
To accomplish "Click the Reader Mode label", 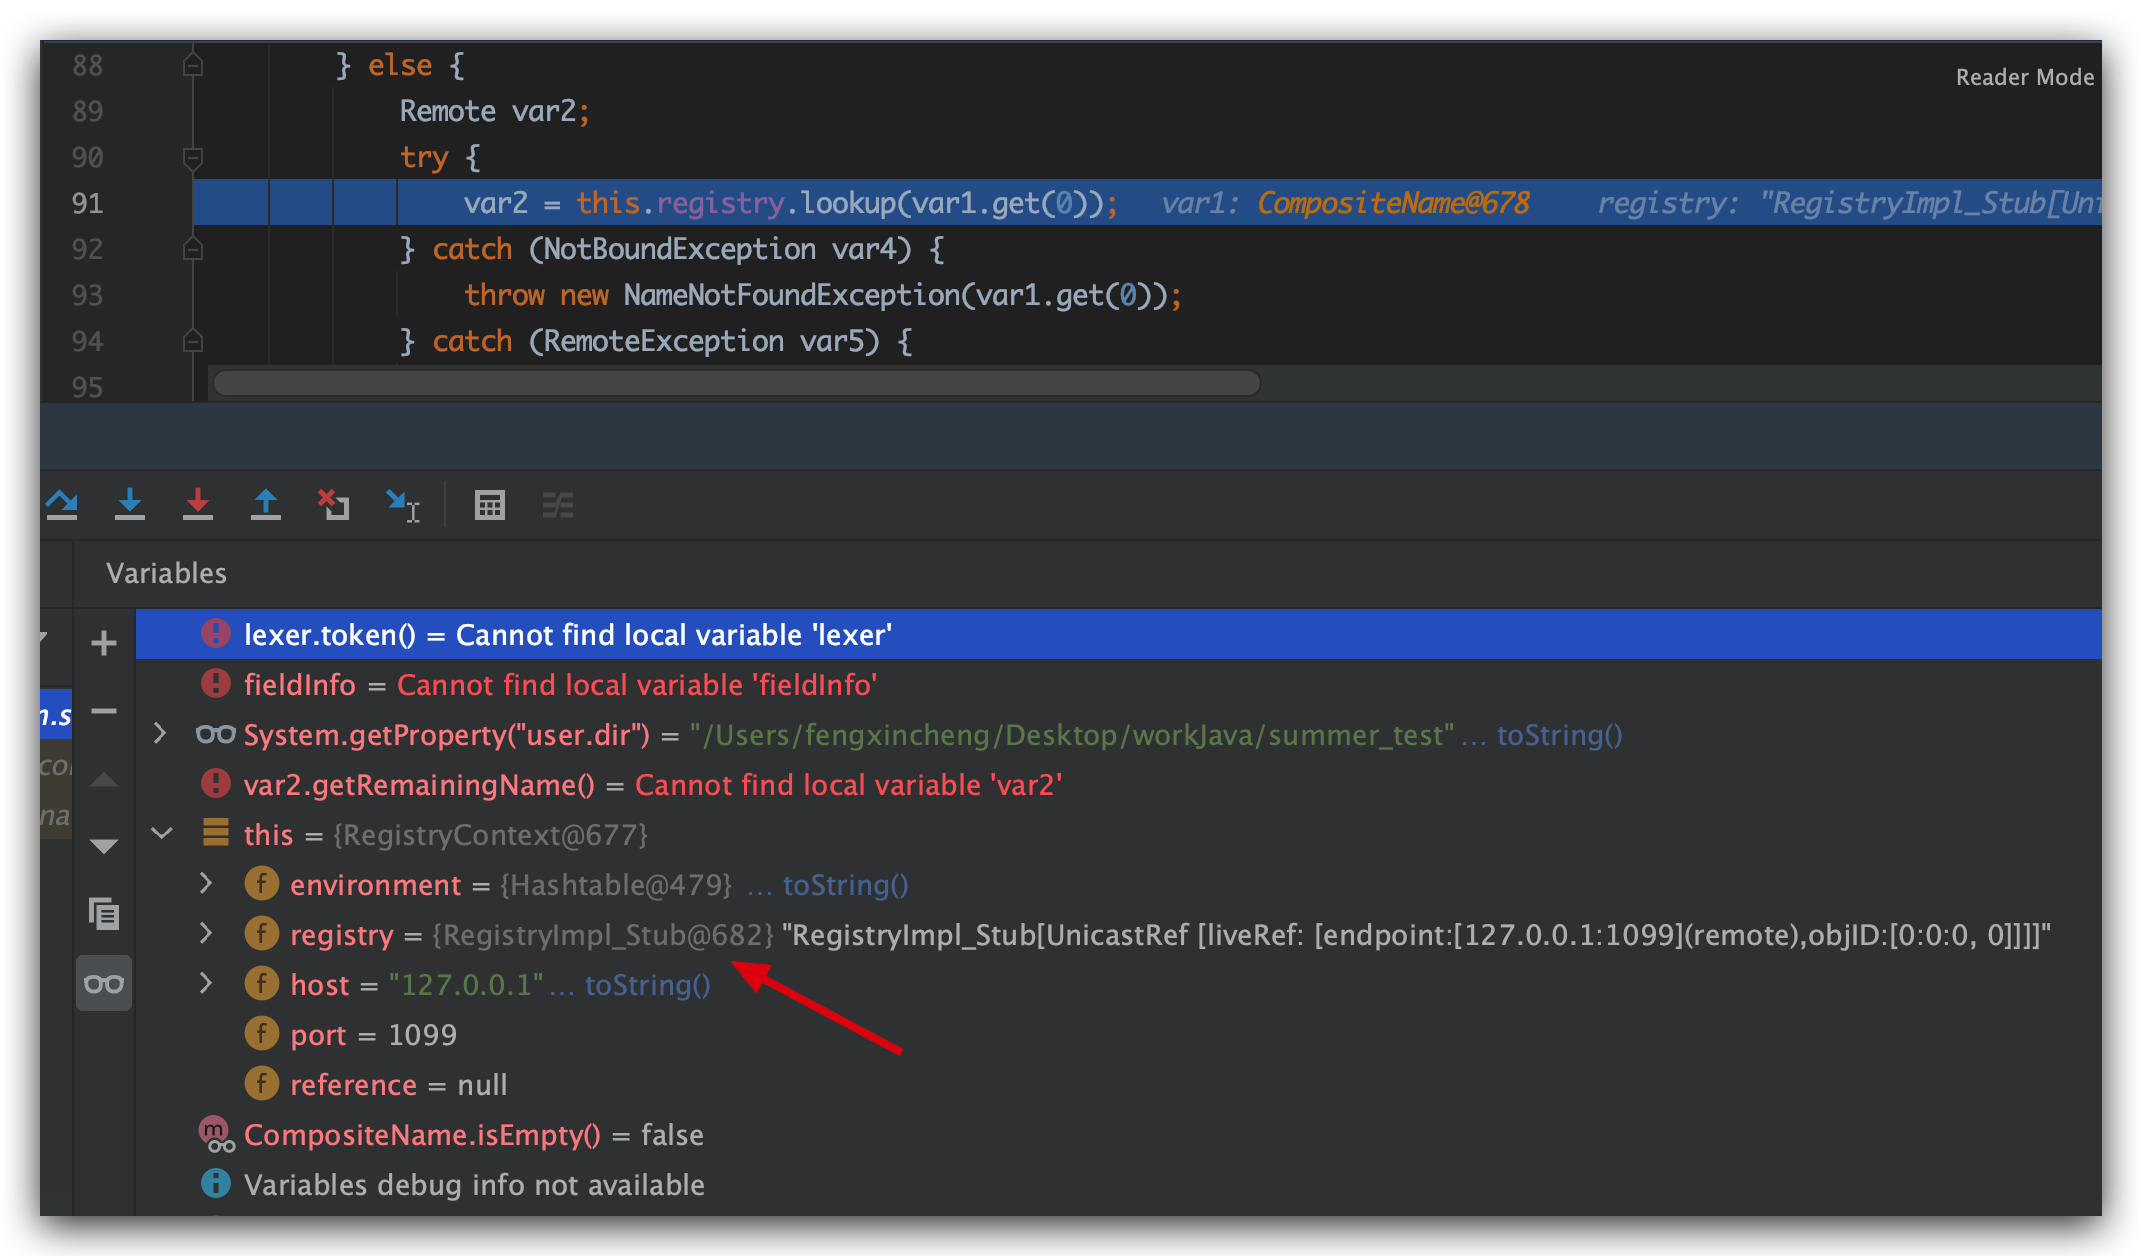I will [x=2024, y=77].
